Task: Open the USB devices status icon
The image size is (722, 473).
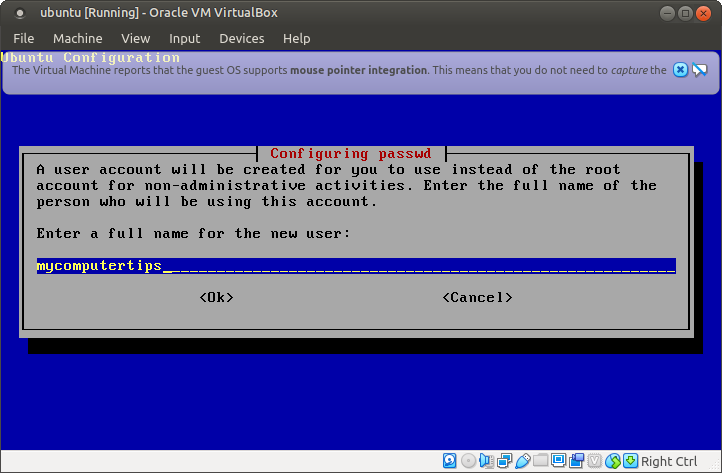Action: click(523, 461)
